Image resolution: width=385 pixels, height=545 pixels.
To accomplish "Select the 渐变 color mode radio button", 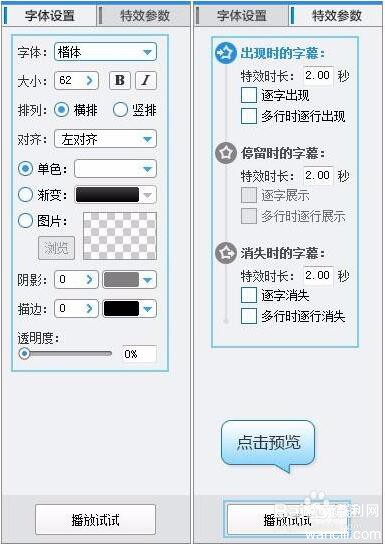I will click(25, 195).
